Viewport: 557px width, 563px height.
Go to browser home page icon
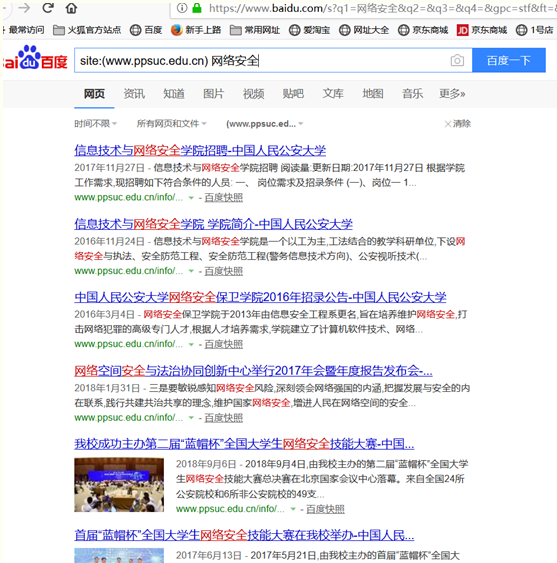[71, 8]
